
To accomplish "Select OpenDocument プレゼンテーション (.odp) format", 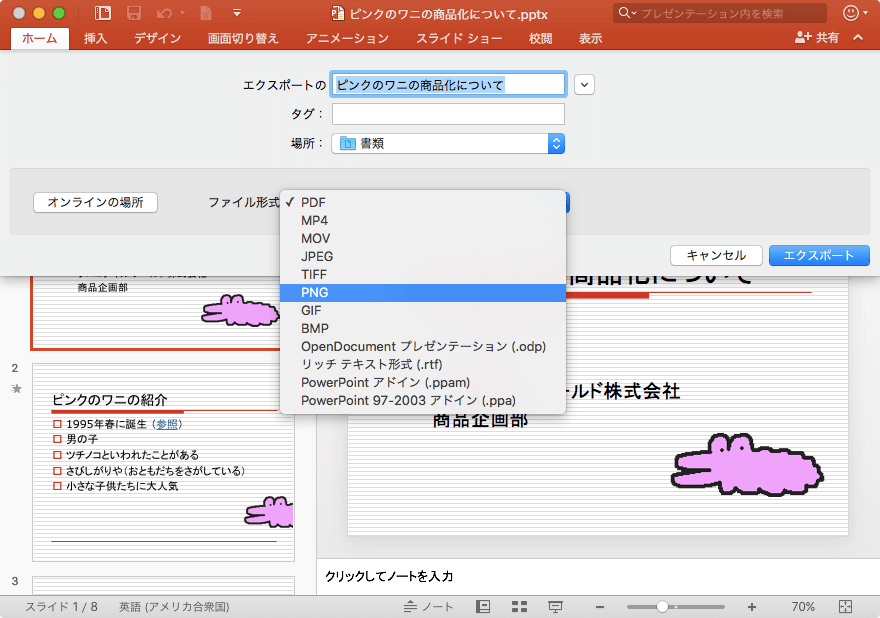I will coord(423,346).
